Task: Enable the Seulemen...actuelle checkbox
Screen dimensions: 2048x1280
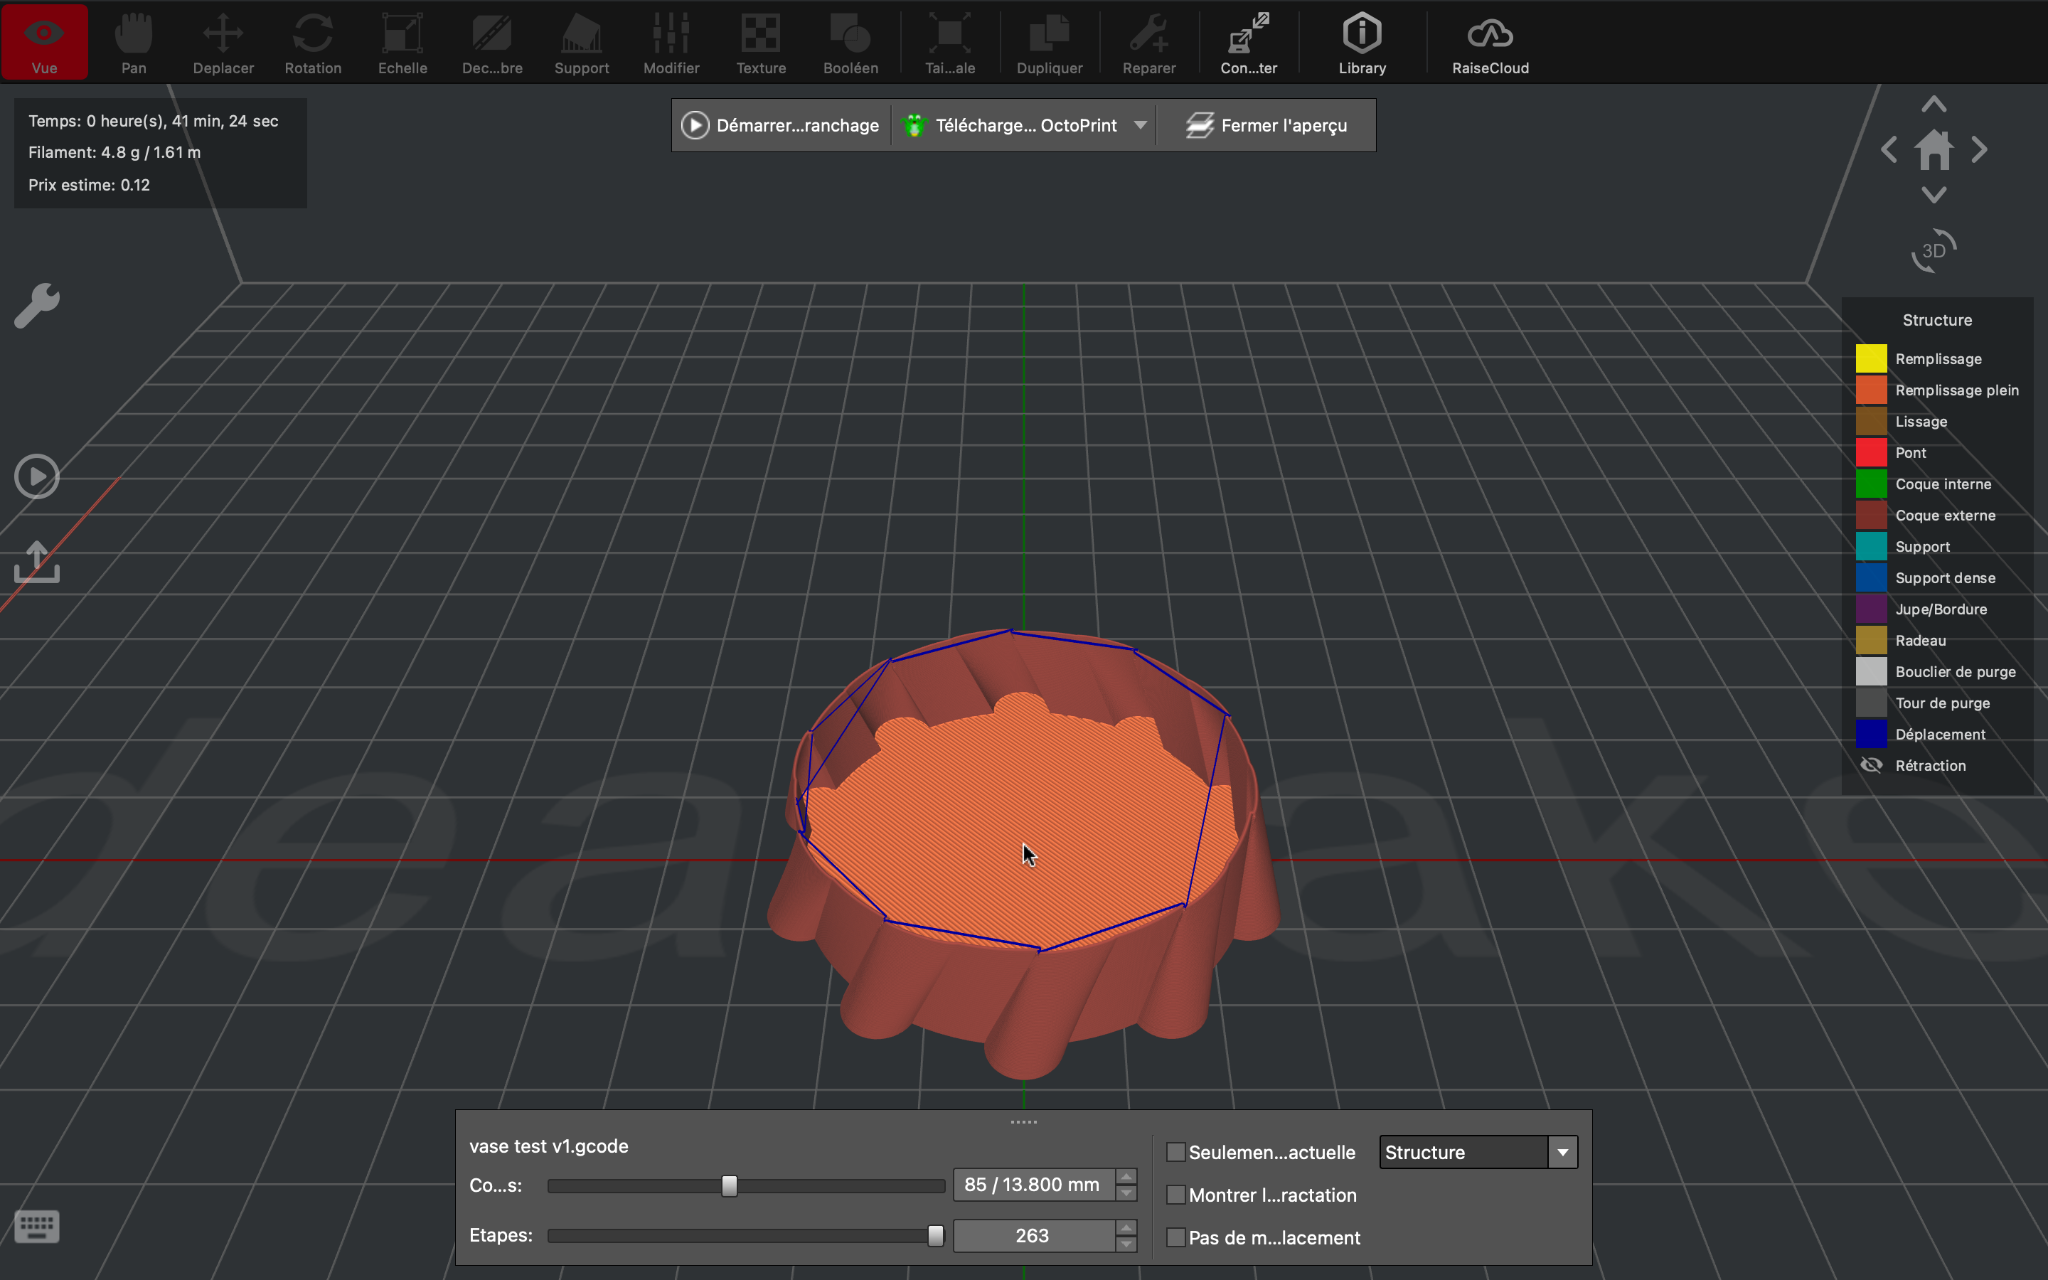Action: pyautogui.click(x=1176, y=1152)
